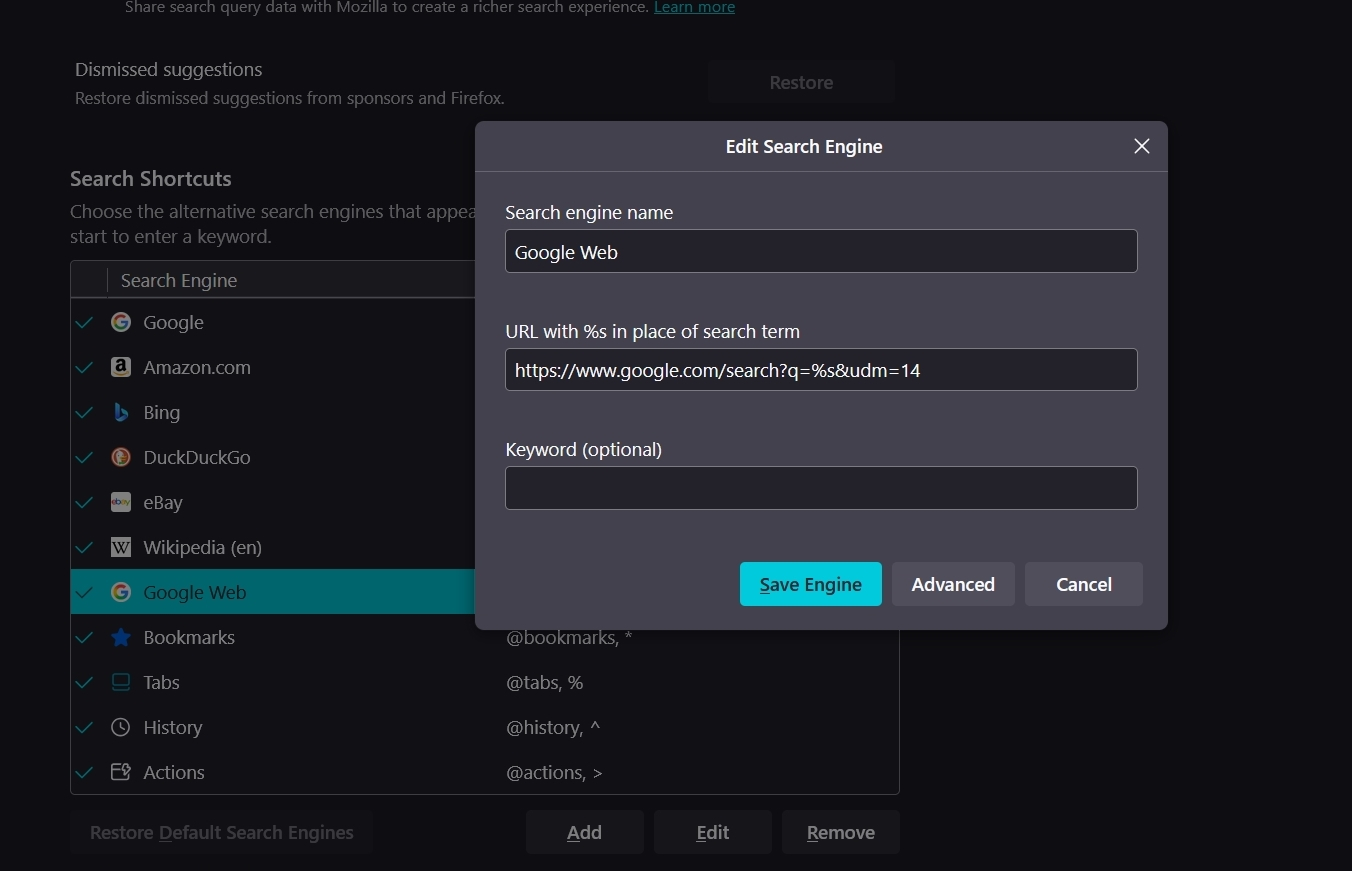The image size is (1352, 871).
Task: Click the Tabs row icon
Action: 121,682
